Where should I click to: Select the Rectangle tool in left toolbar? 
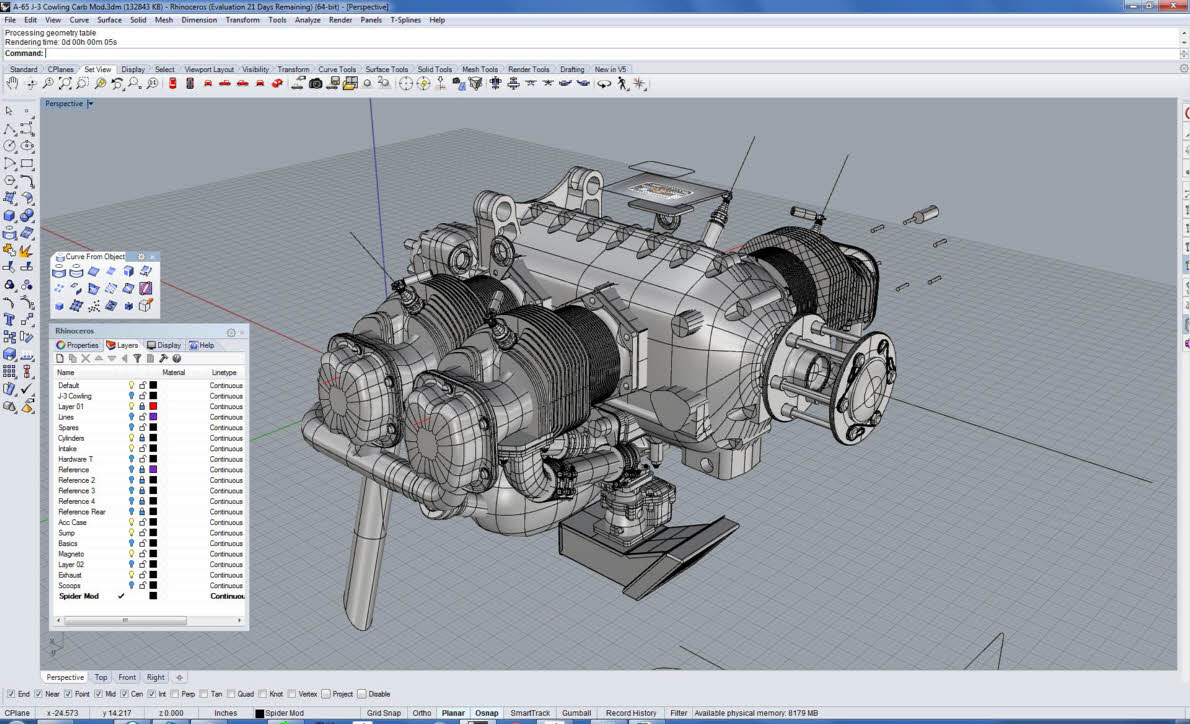27,163
